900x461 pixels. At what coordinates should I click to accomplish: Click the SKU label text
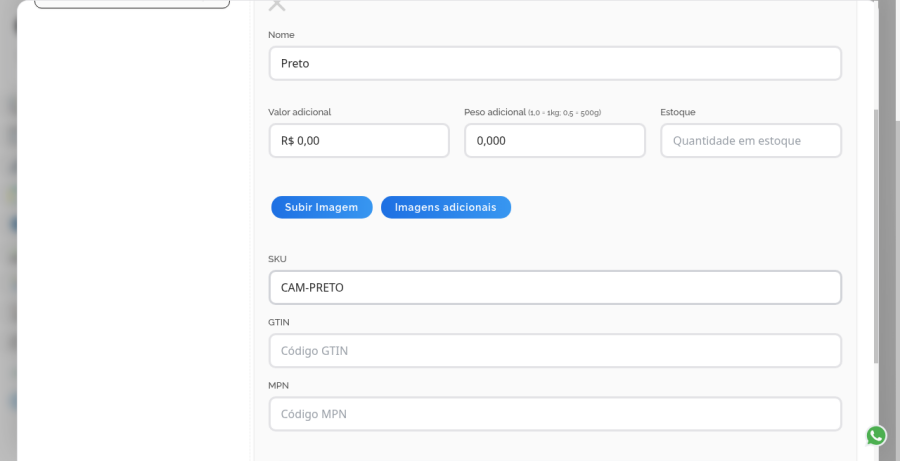277,259
